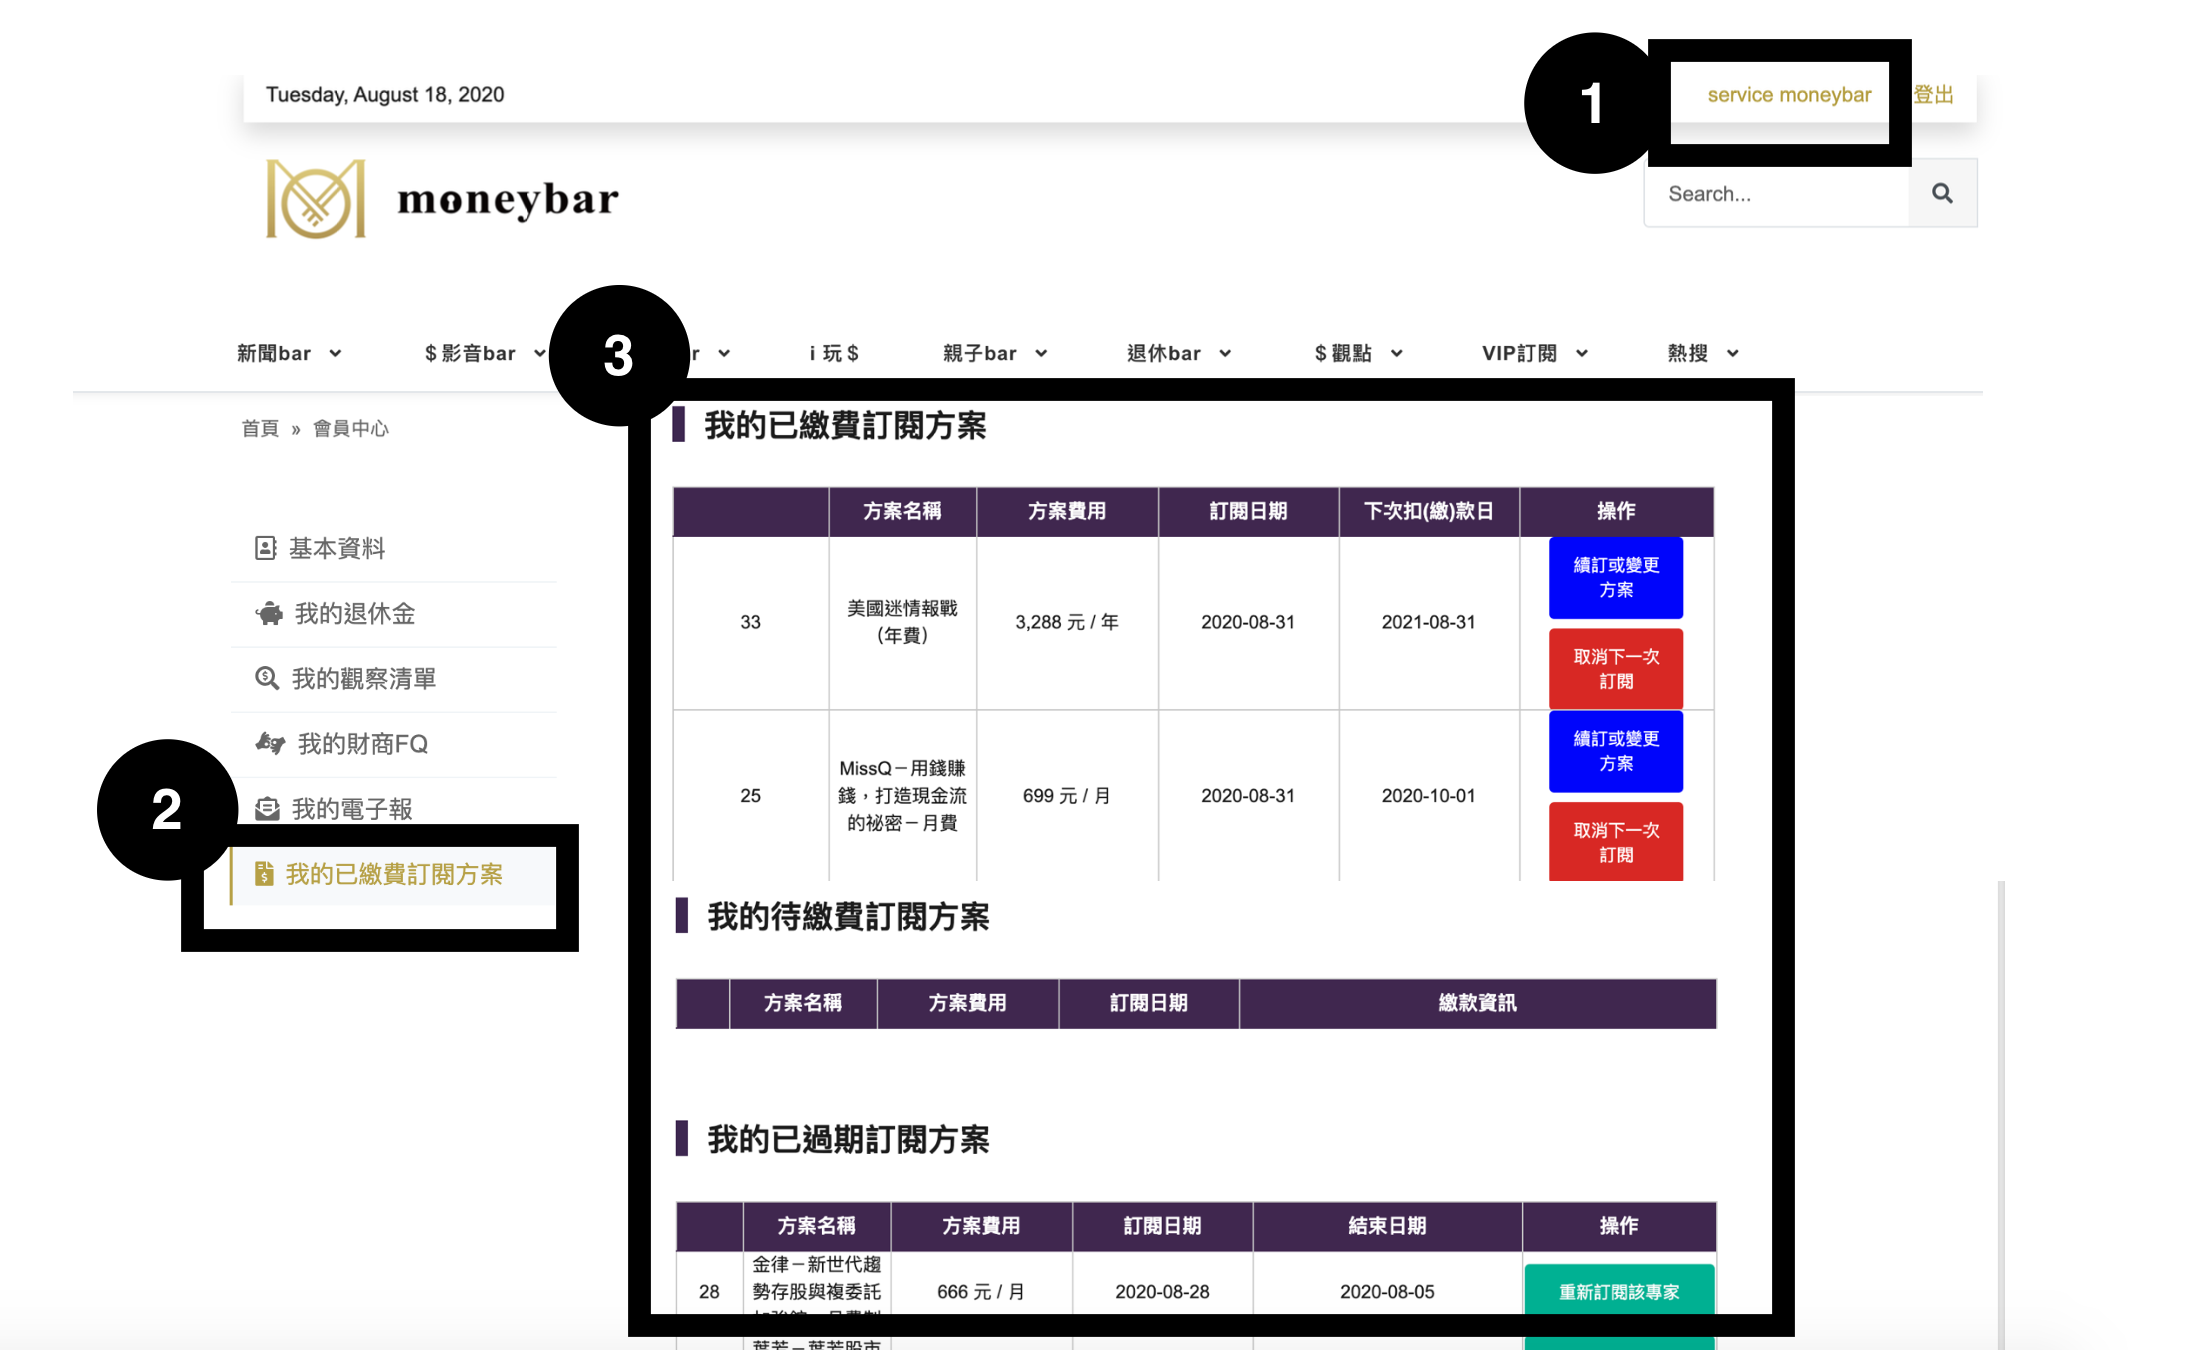Click the 我的已繳費訂閱方案 document icon
The image size is (2208, 1350).
264,874
